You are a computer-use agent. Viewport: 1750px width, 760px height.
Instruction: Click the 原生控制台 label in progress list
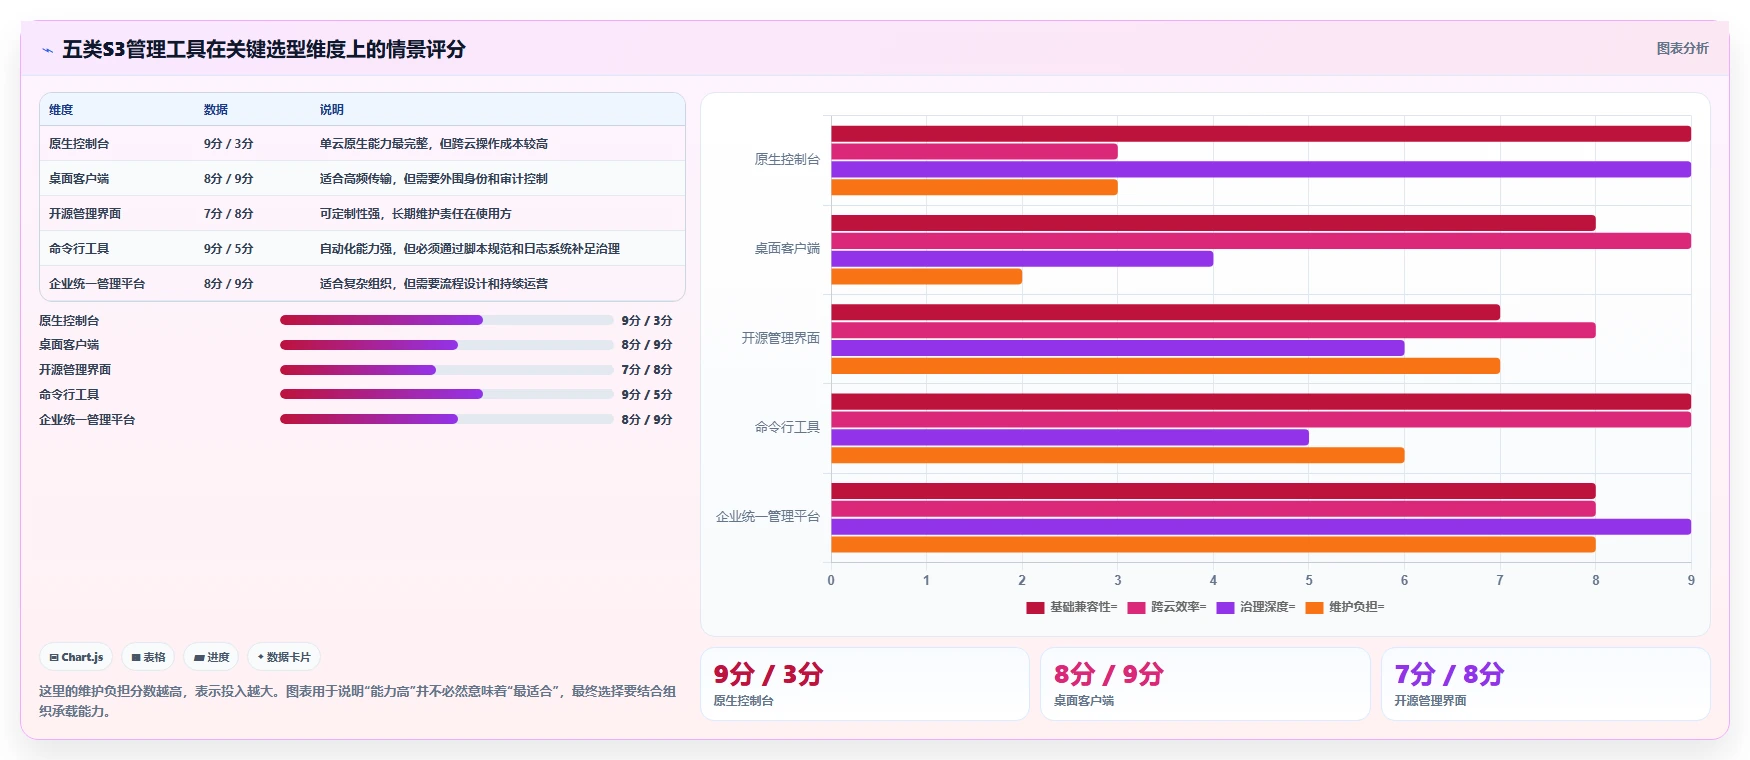point(69,321)
